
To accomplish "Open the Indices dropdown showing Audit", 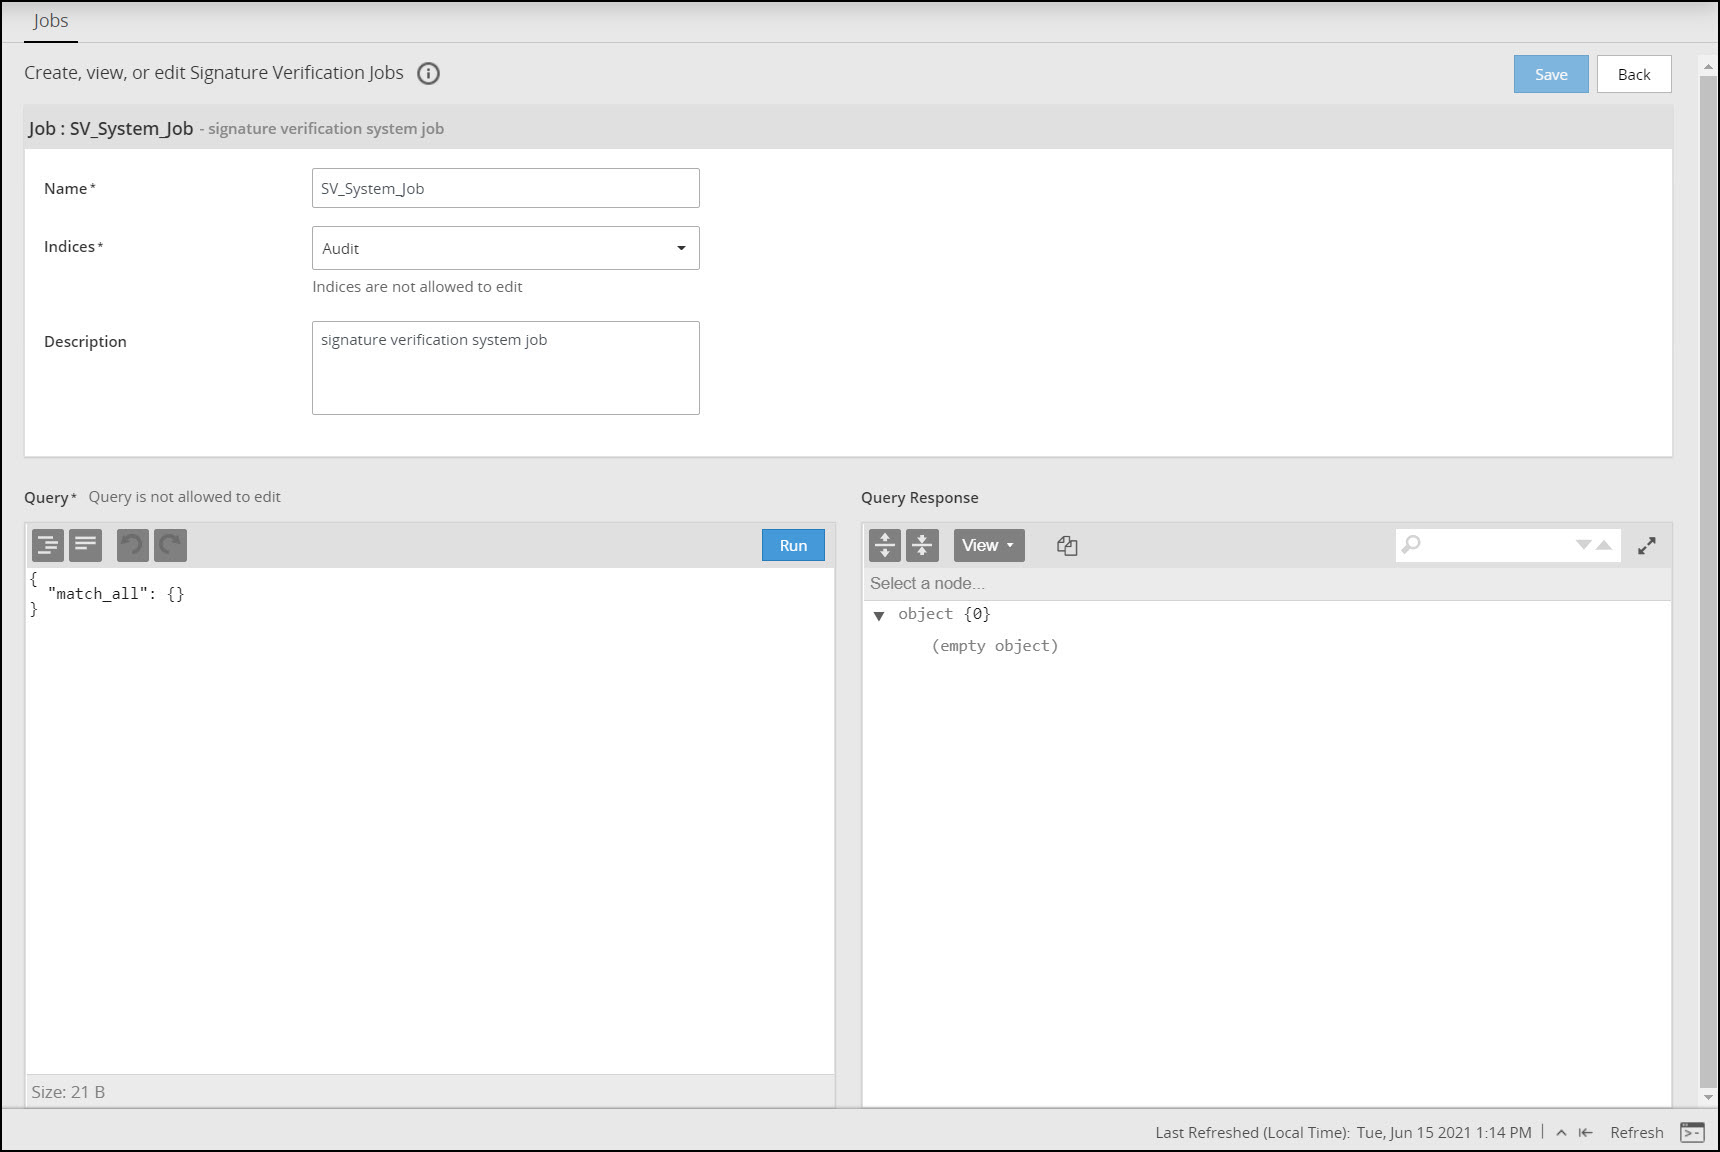I will [x=506, y=248].
